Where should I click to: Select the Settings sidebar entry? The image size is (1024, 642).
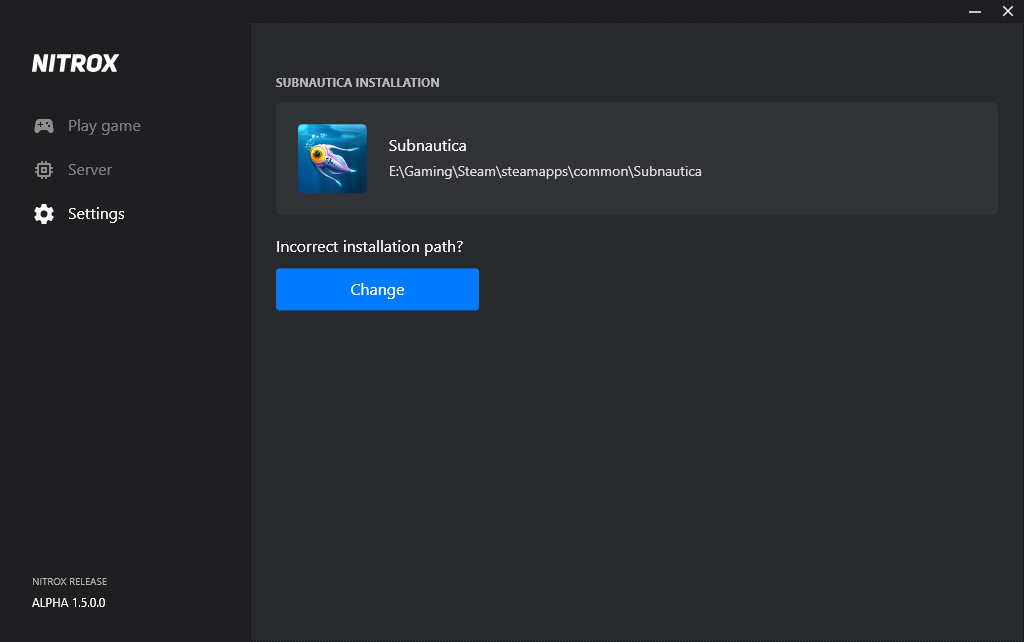[96, 213]
